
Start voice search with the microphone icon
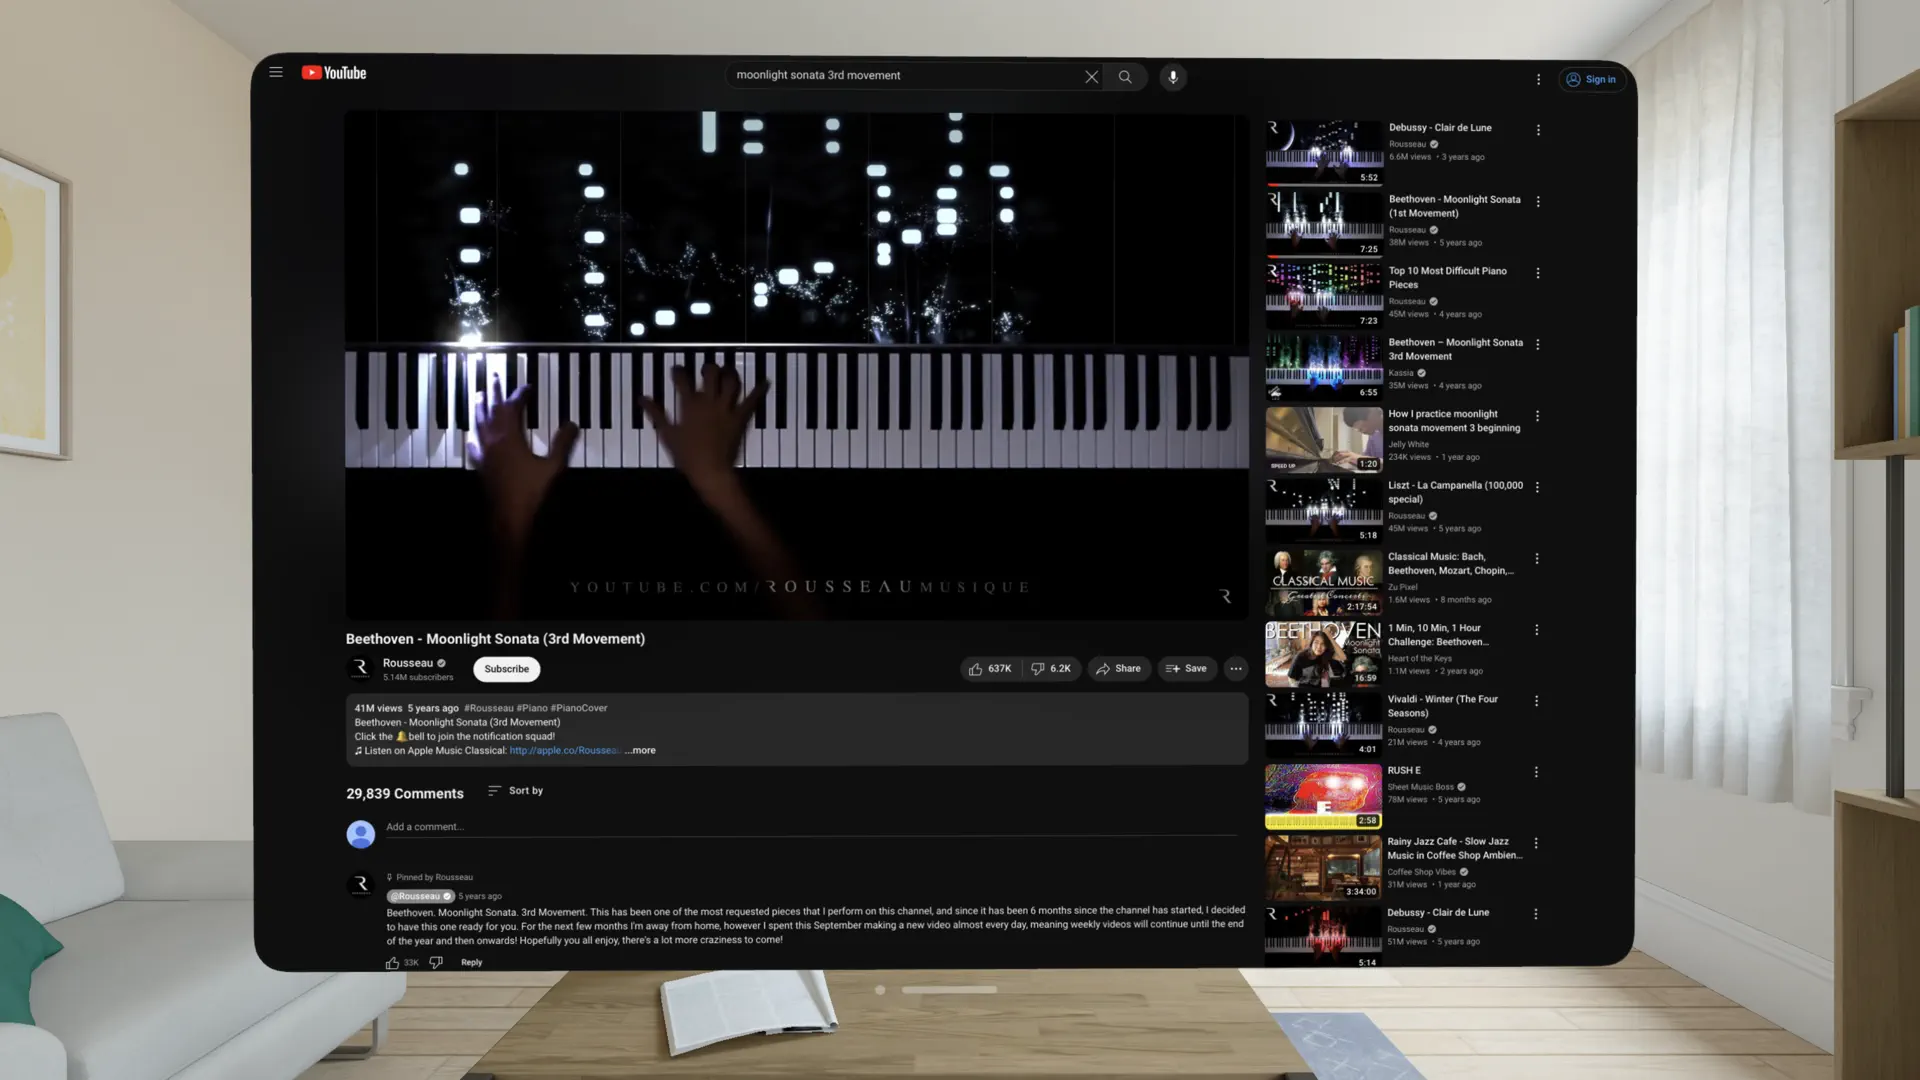(1172, 76)
